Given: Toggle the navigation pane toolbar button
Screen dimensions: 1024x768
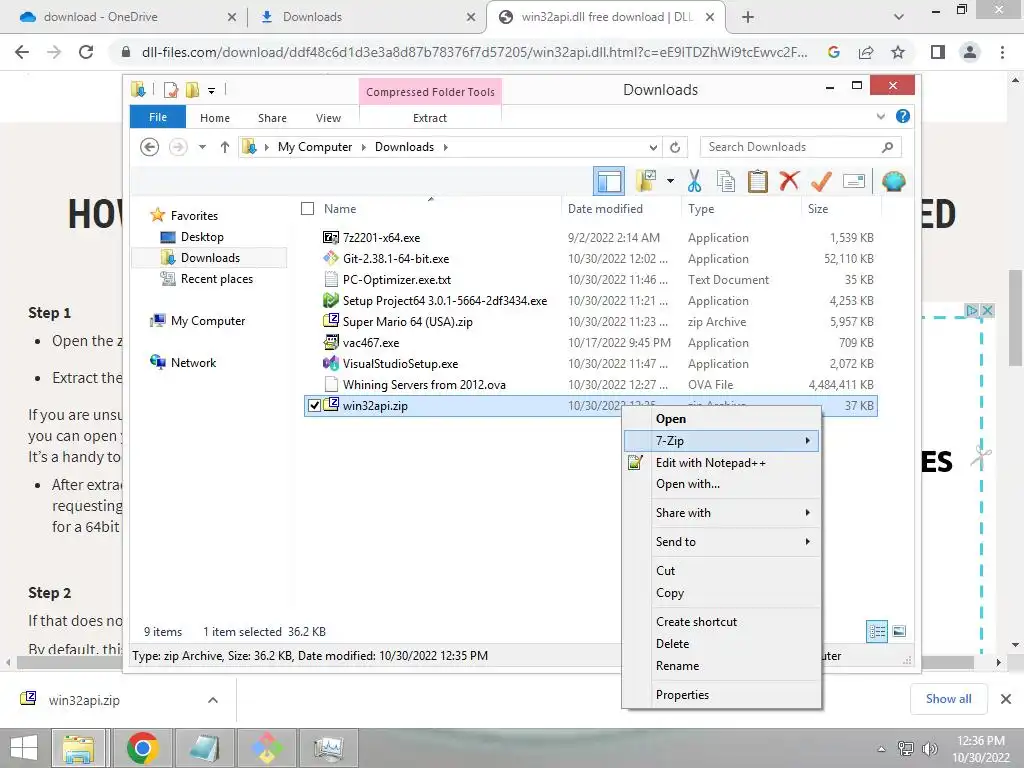Looking at the screenshot, I should (609, 182).
